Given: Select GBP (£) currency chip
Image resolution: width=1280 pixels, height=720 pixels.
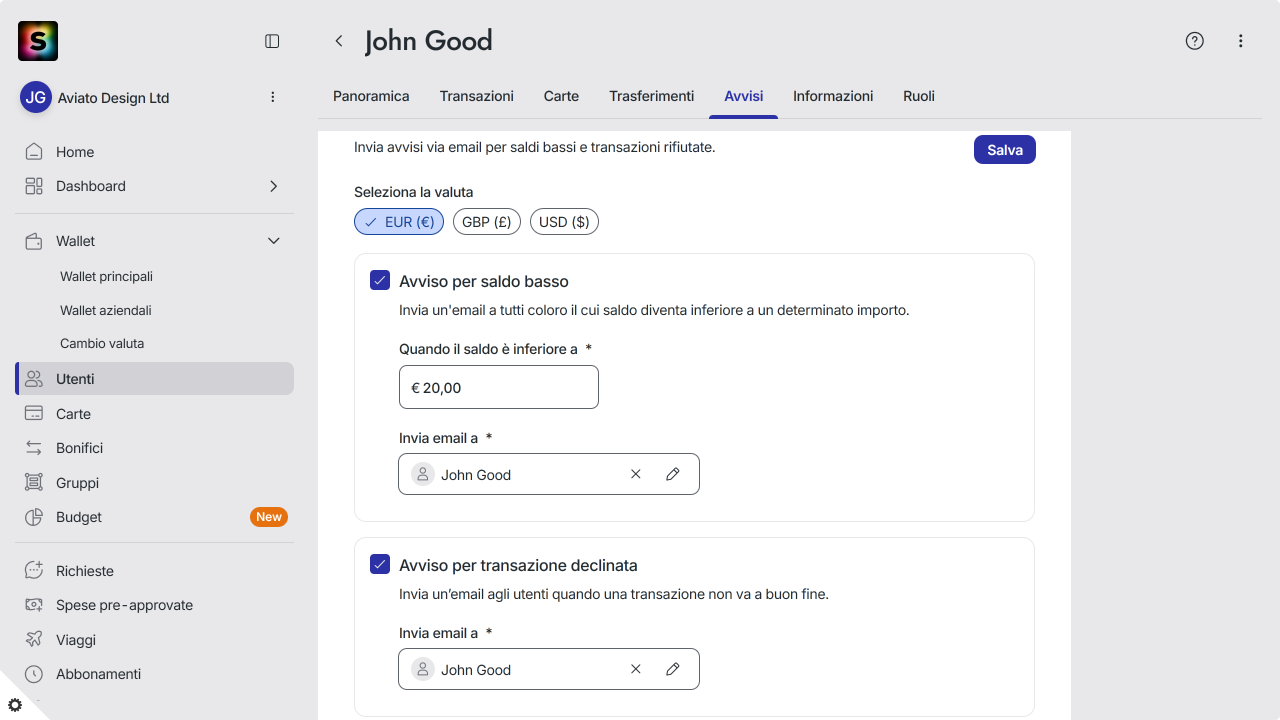Looking at the screenshot, I should (487, 222).
